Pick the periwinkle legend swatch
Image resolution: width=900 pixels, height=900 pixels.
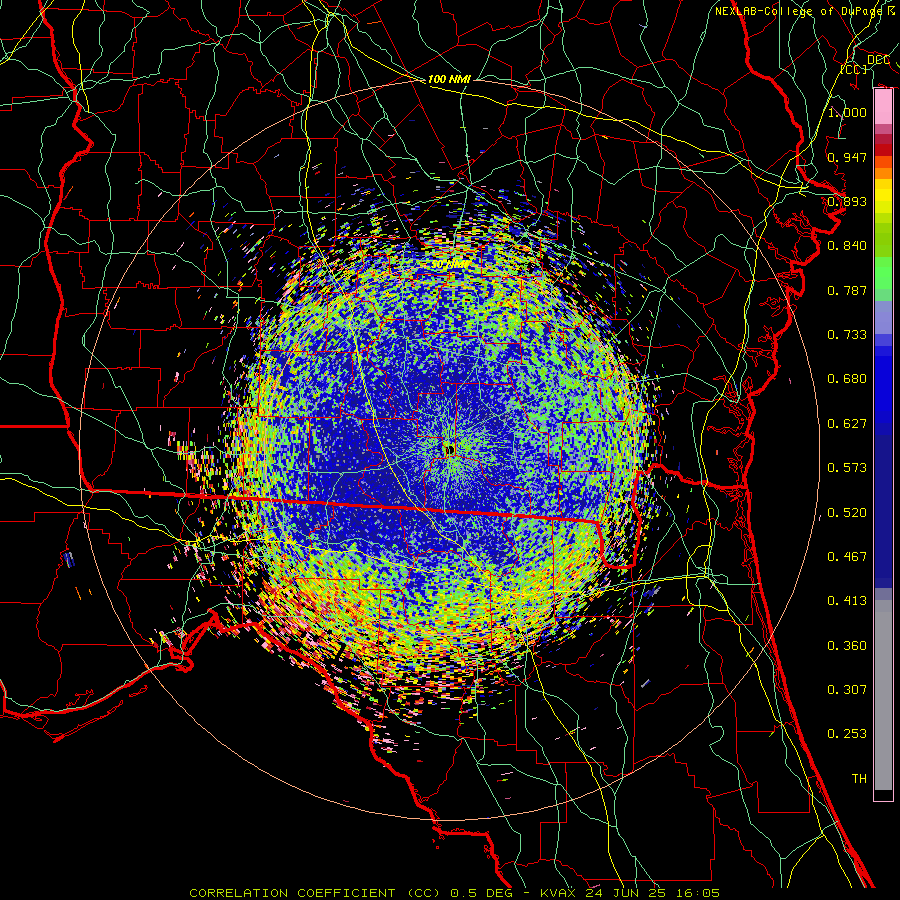pyautogui.click(x=883, y=318)
